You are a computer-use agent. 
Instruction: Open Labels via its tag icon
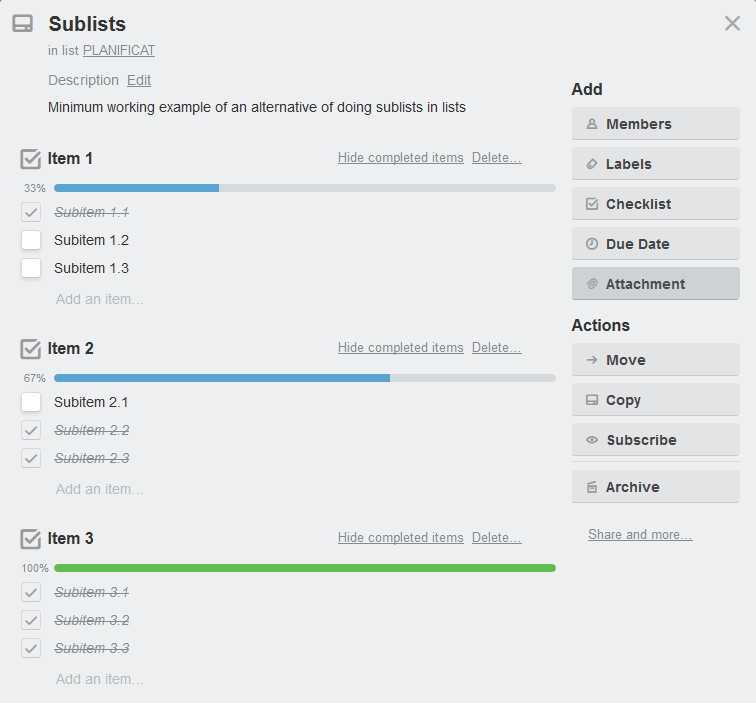point(592,164)
